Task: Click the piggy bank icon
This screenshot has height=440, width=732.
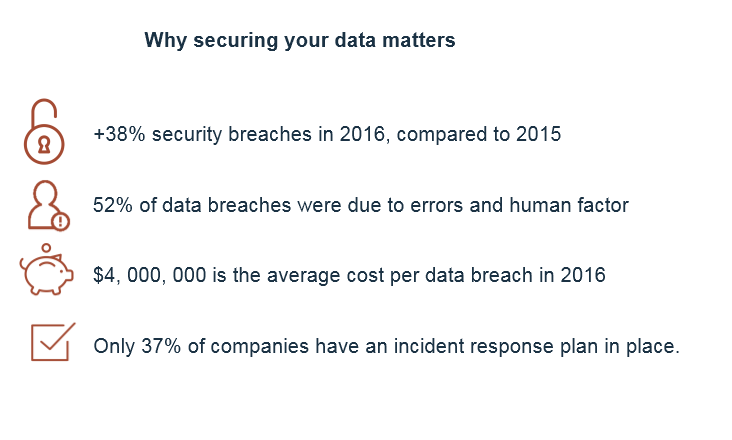Action: click(47, 269)
